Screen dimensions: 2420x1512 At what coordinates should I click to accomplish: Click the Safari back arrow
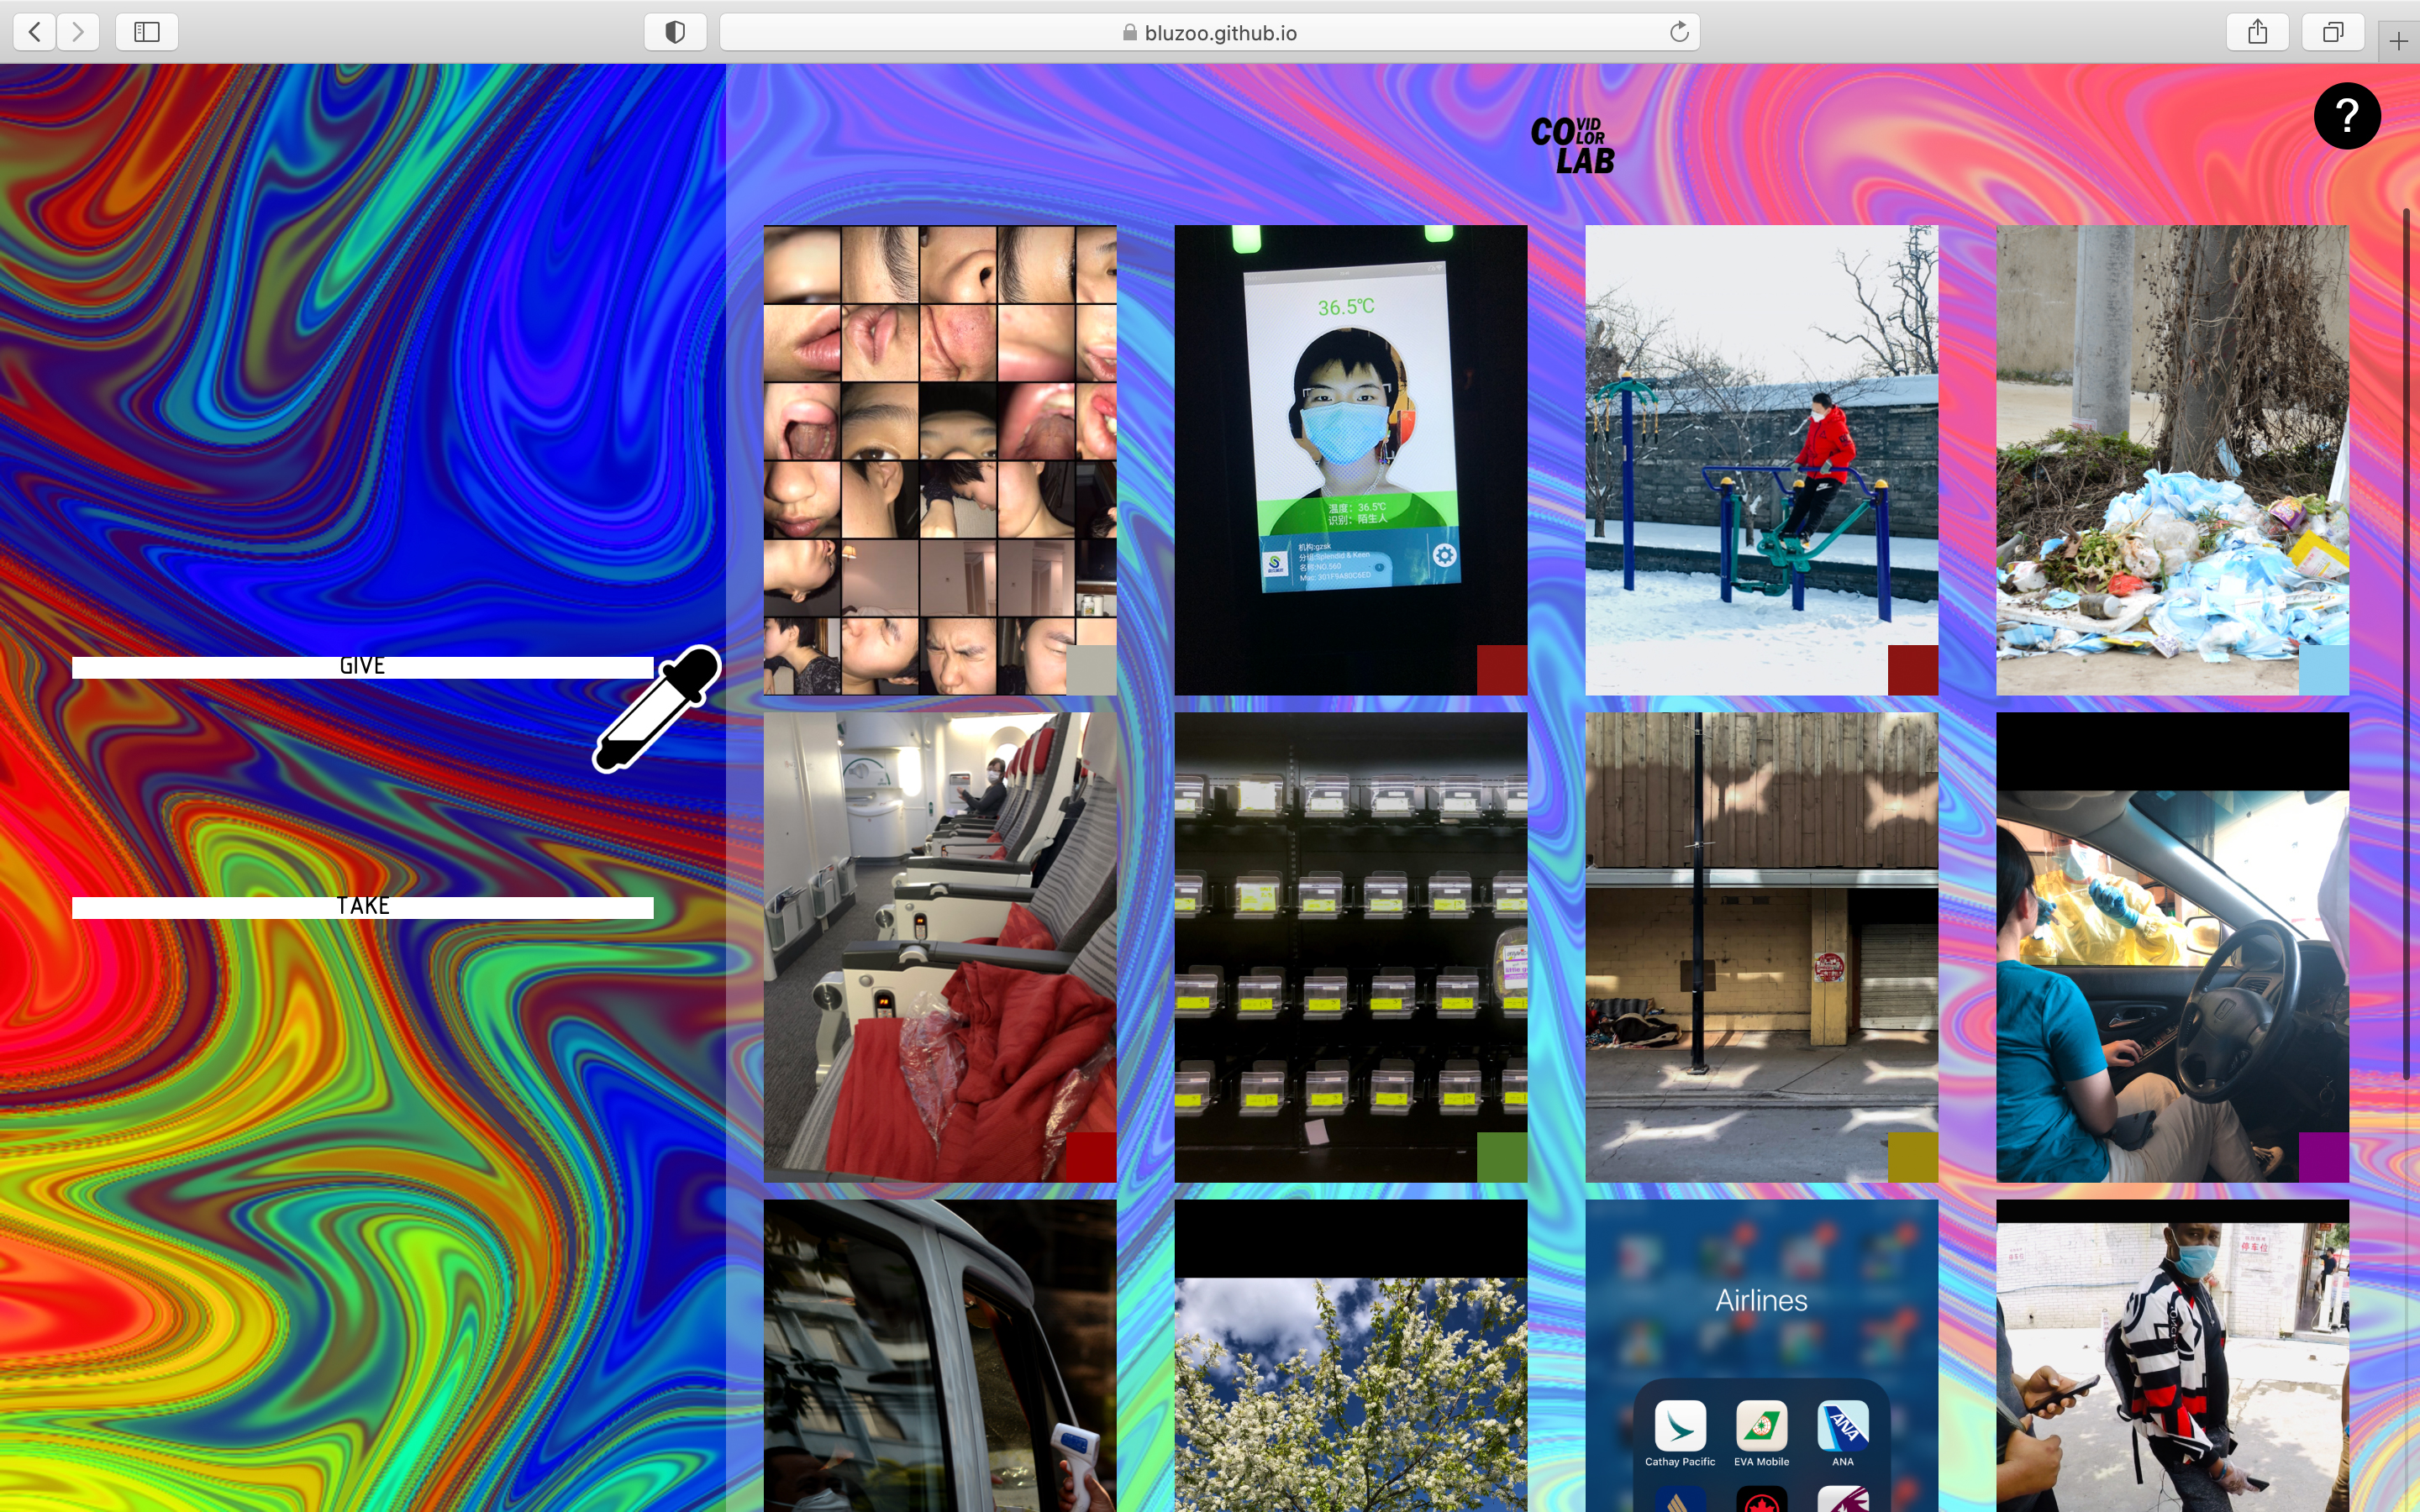click(x=35, y=32)
